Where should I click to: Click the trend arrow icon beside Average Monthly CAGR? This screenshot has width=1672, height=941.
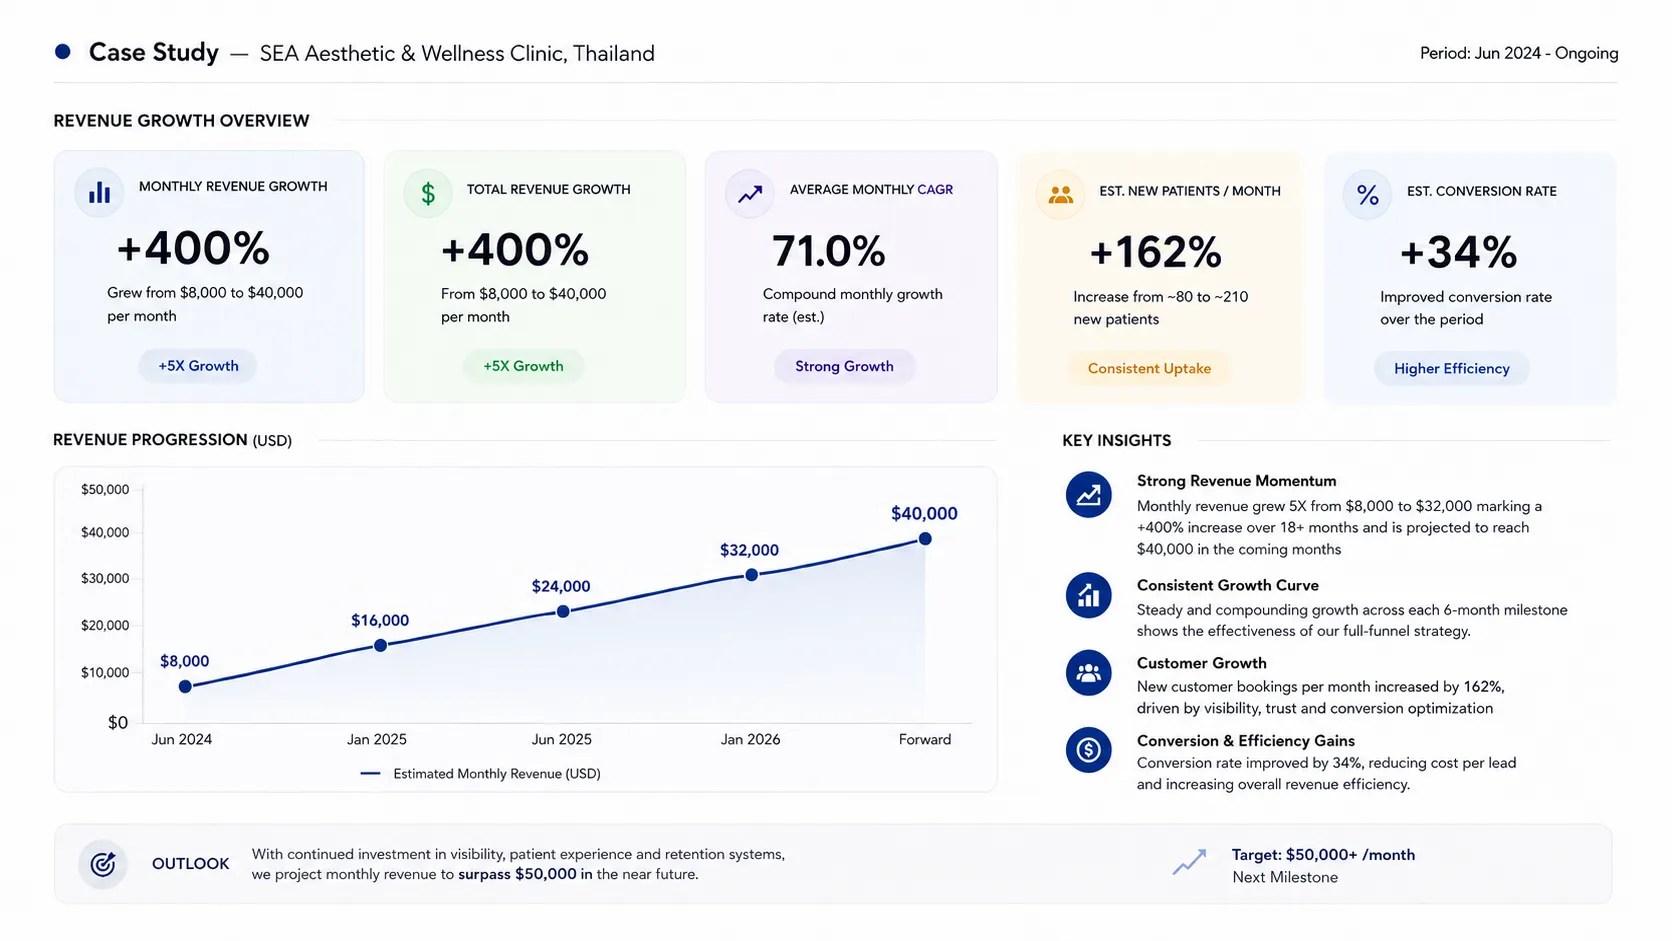[x=750, y=194]
